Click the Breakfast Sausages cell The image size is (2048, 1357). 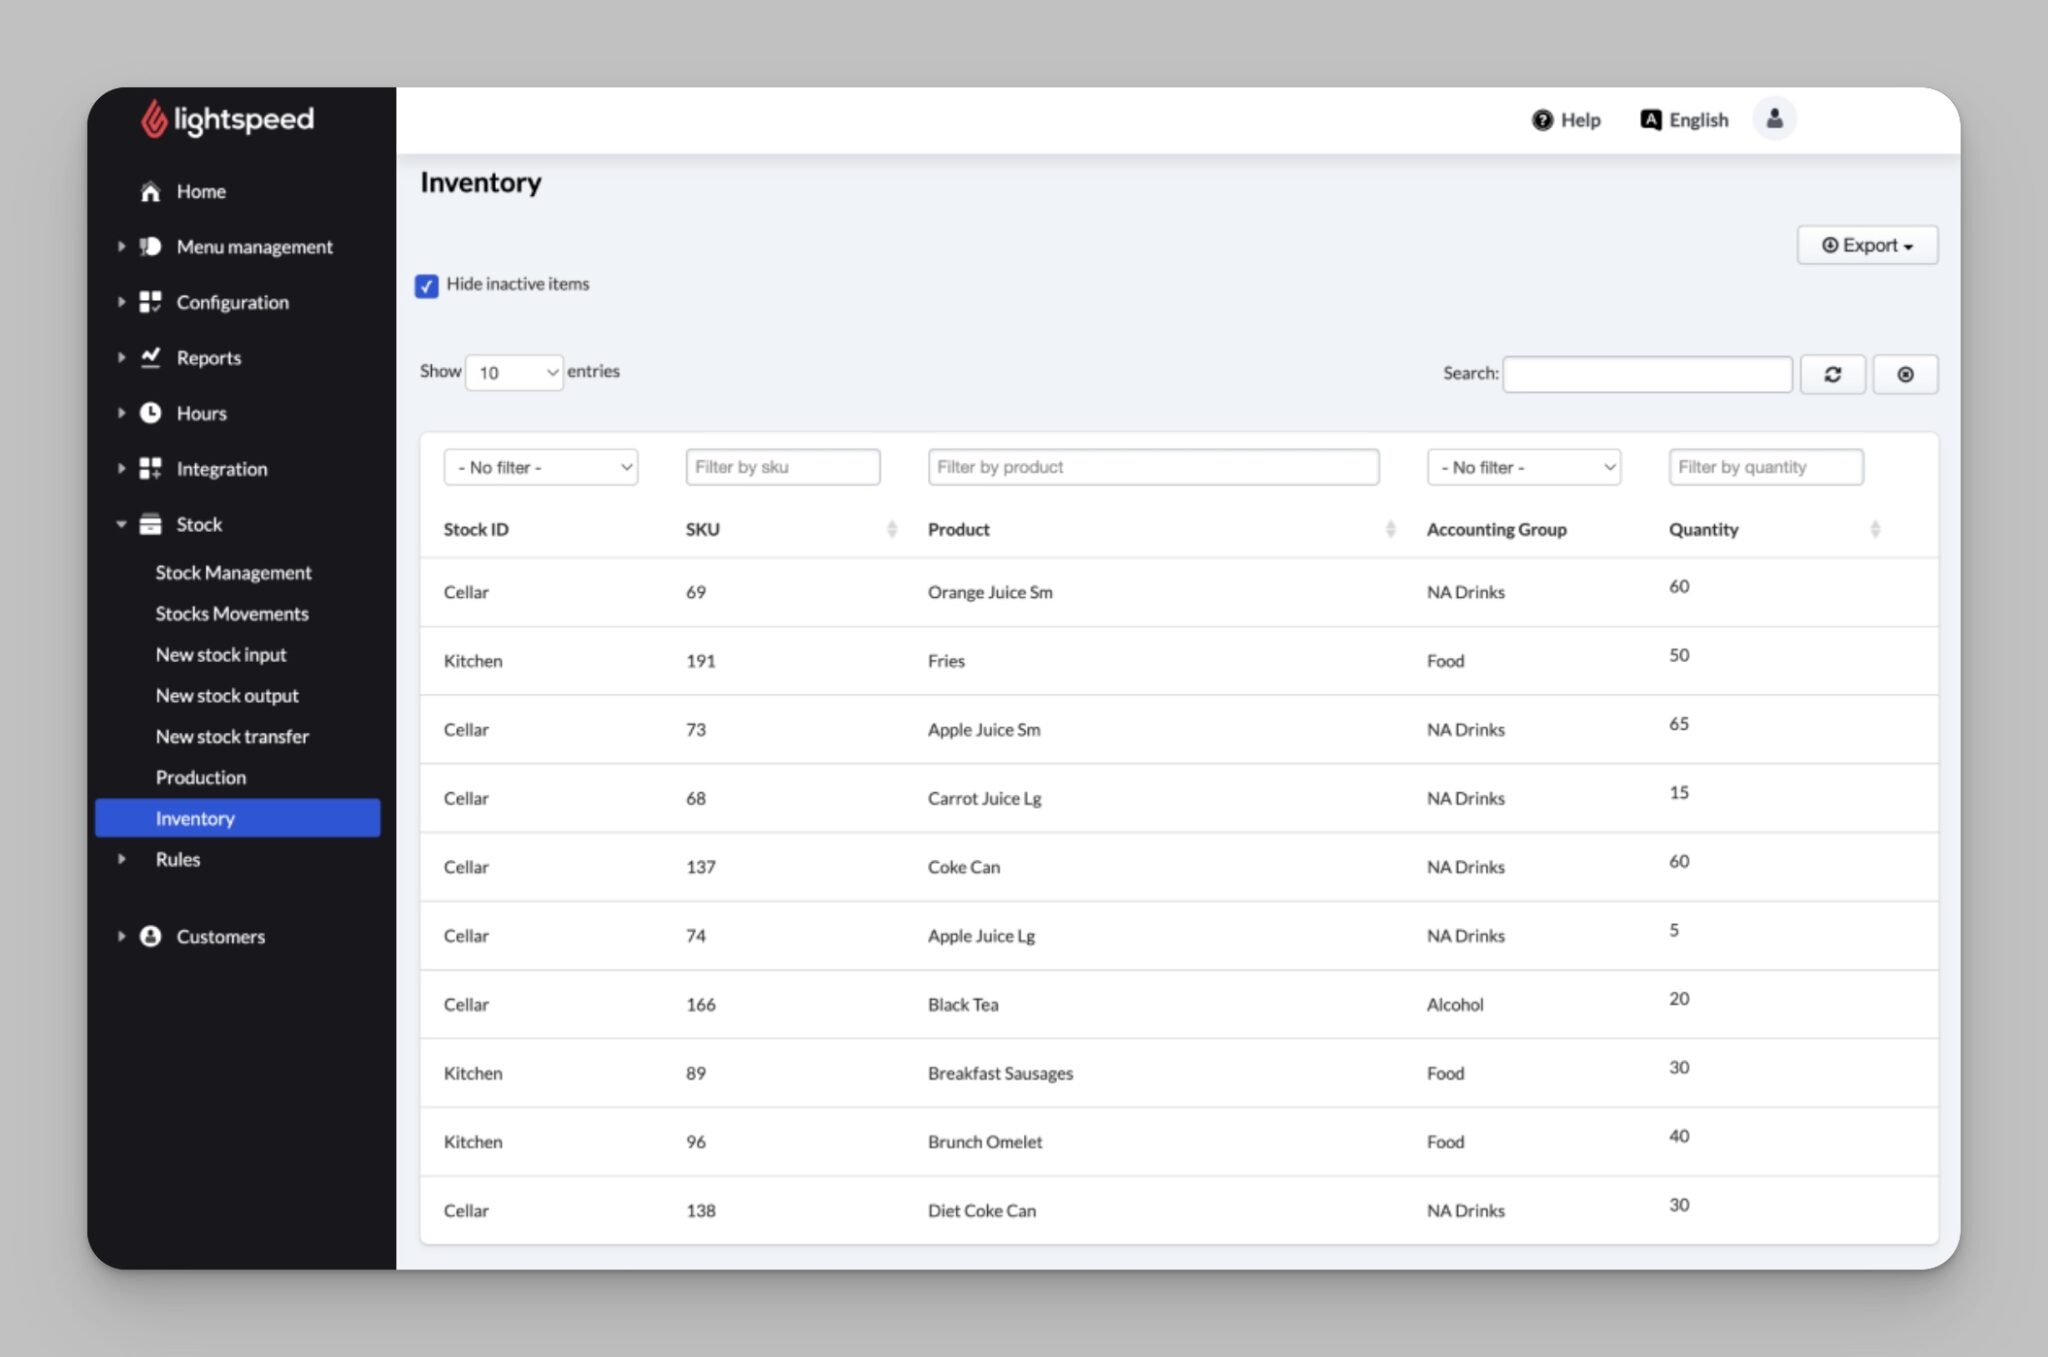1000,1073
